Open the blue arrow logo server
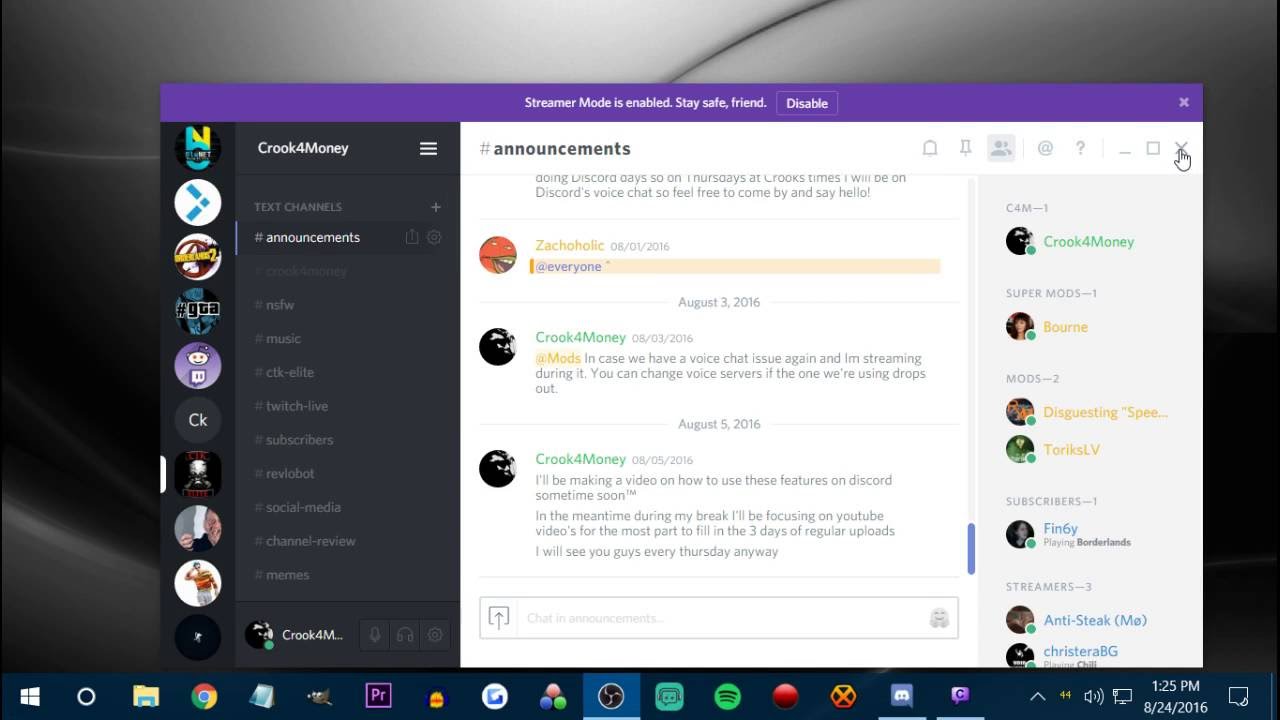Image resolution: width=1280 pixels, height=720 pixels. click(x=197, y=203)
